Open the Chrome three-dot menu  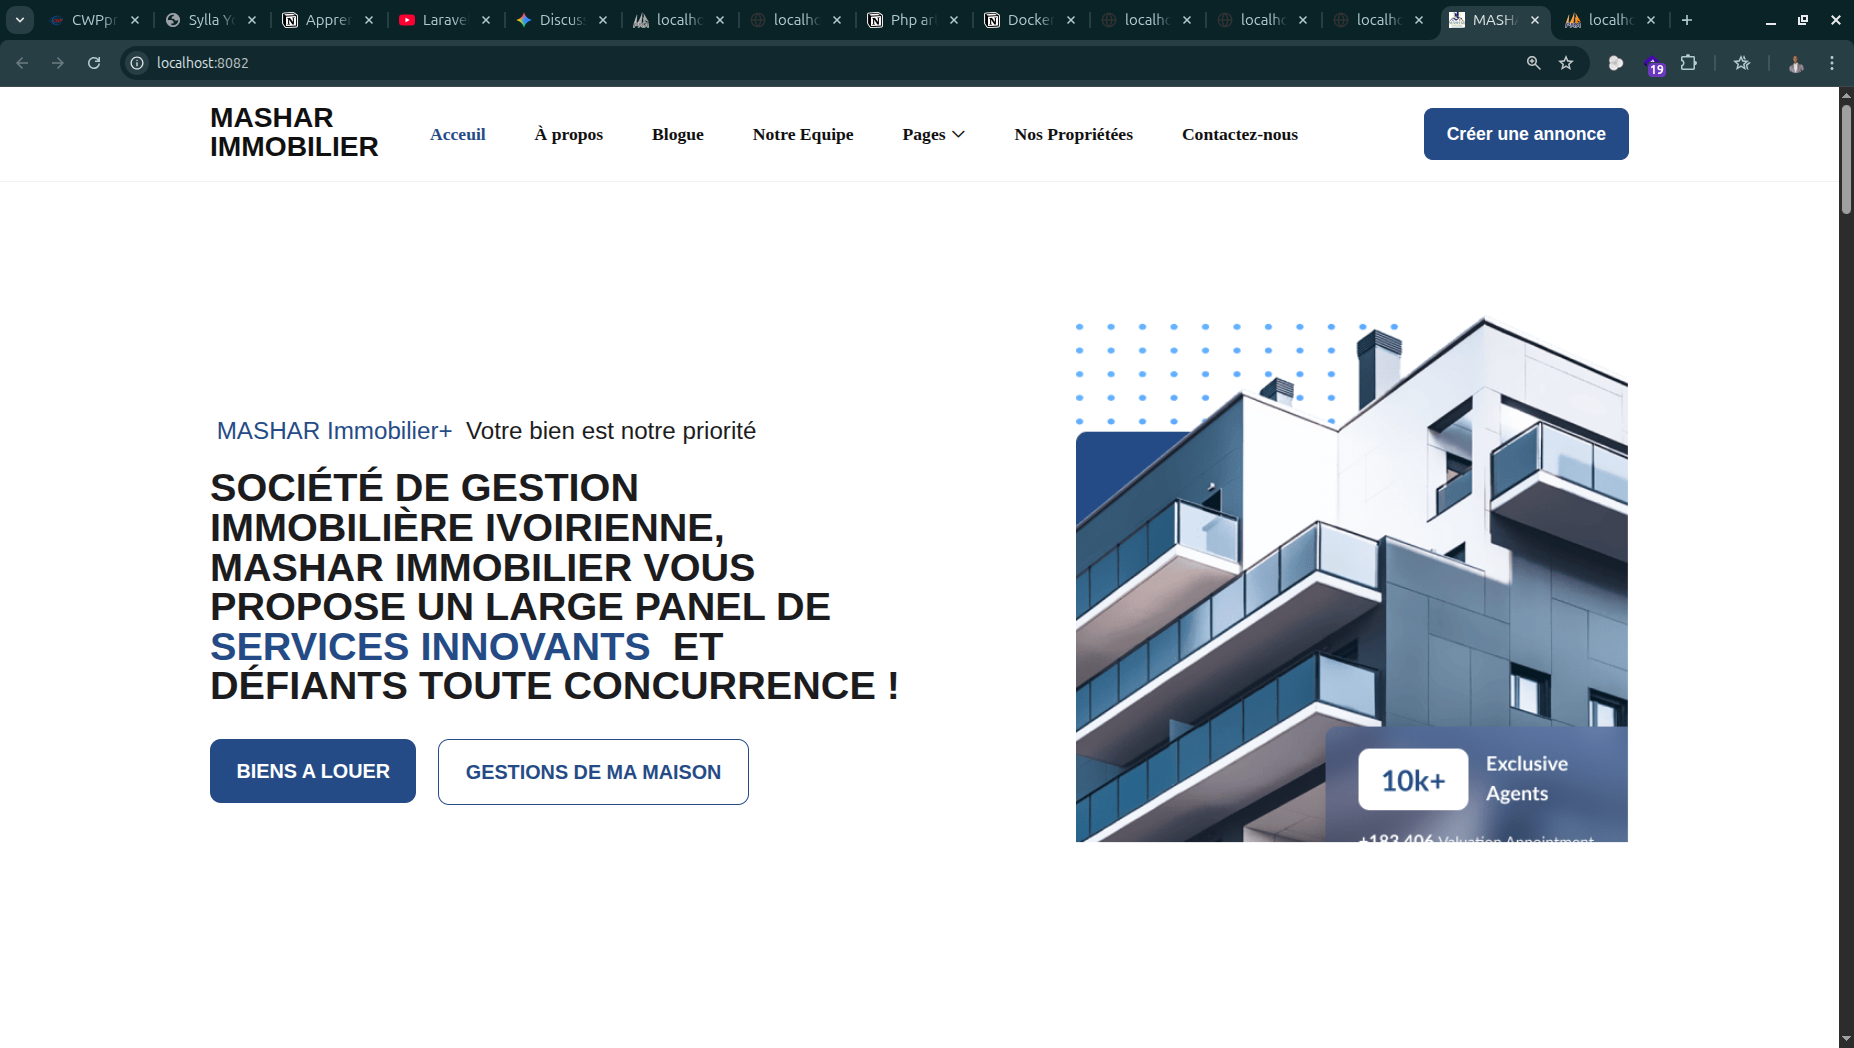tap(1832, 63)
